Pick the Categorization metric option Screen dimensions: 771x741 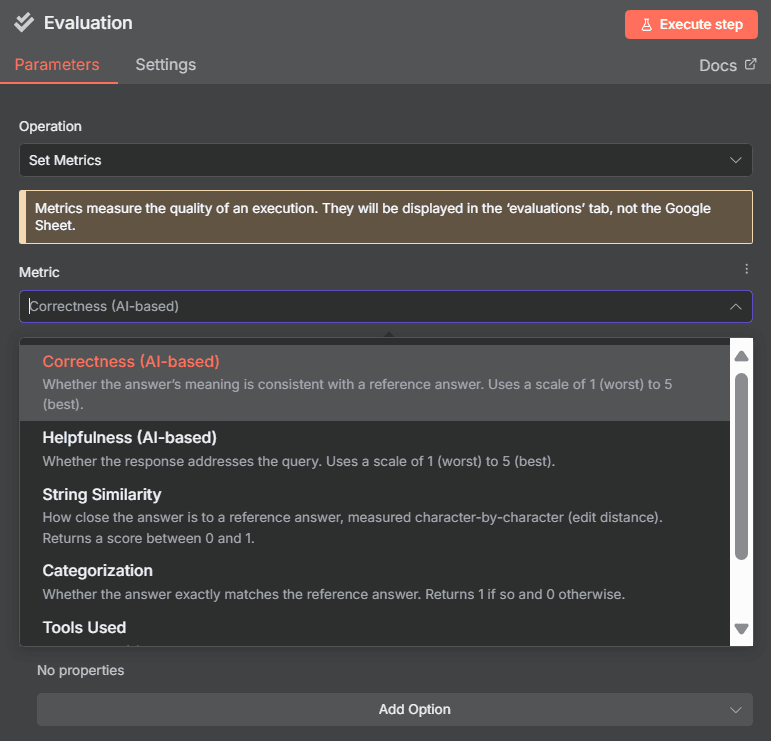pyautogui.click(x=374, y=583)
